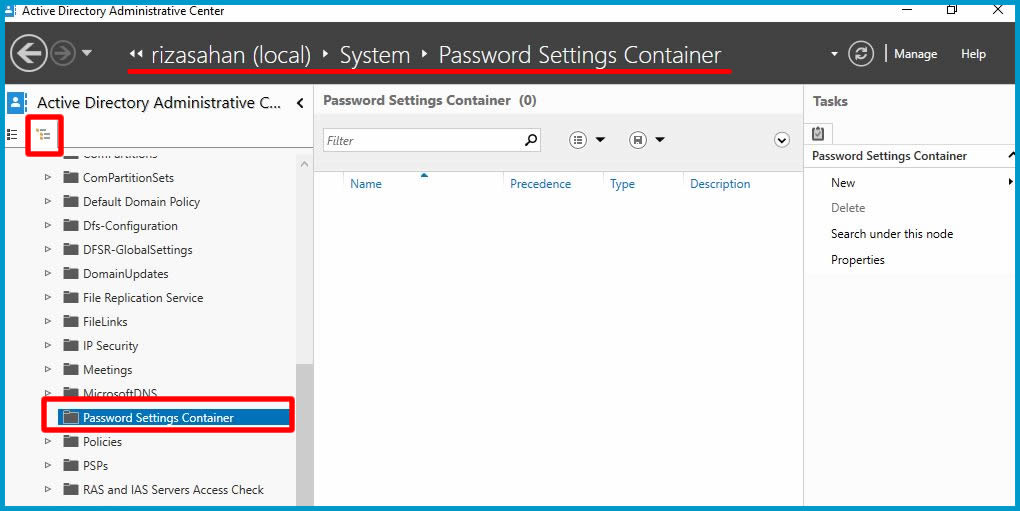Click the filter search magnifier icon

tap(531, 140)
